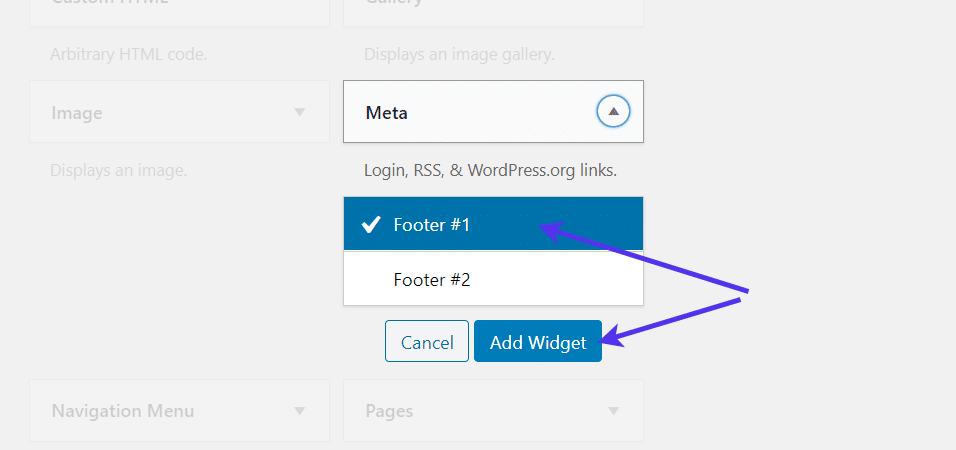Click the partially visible Custom HTML widget
956x450 pixels.
(180, 10)
